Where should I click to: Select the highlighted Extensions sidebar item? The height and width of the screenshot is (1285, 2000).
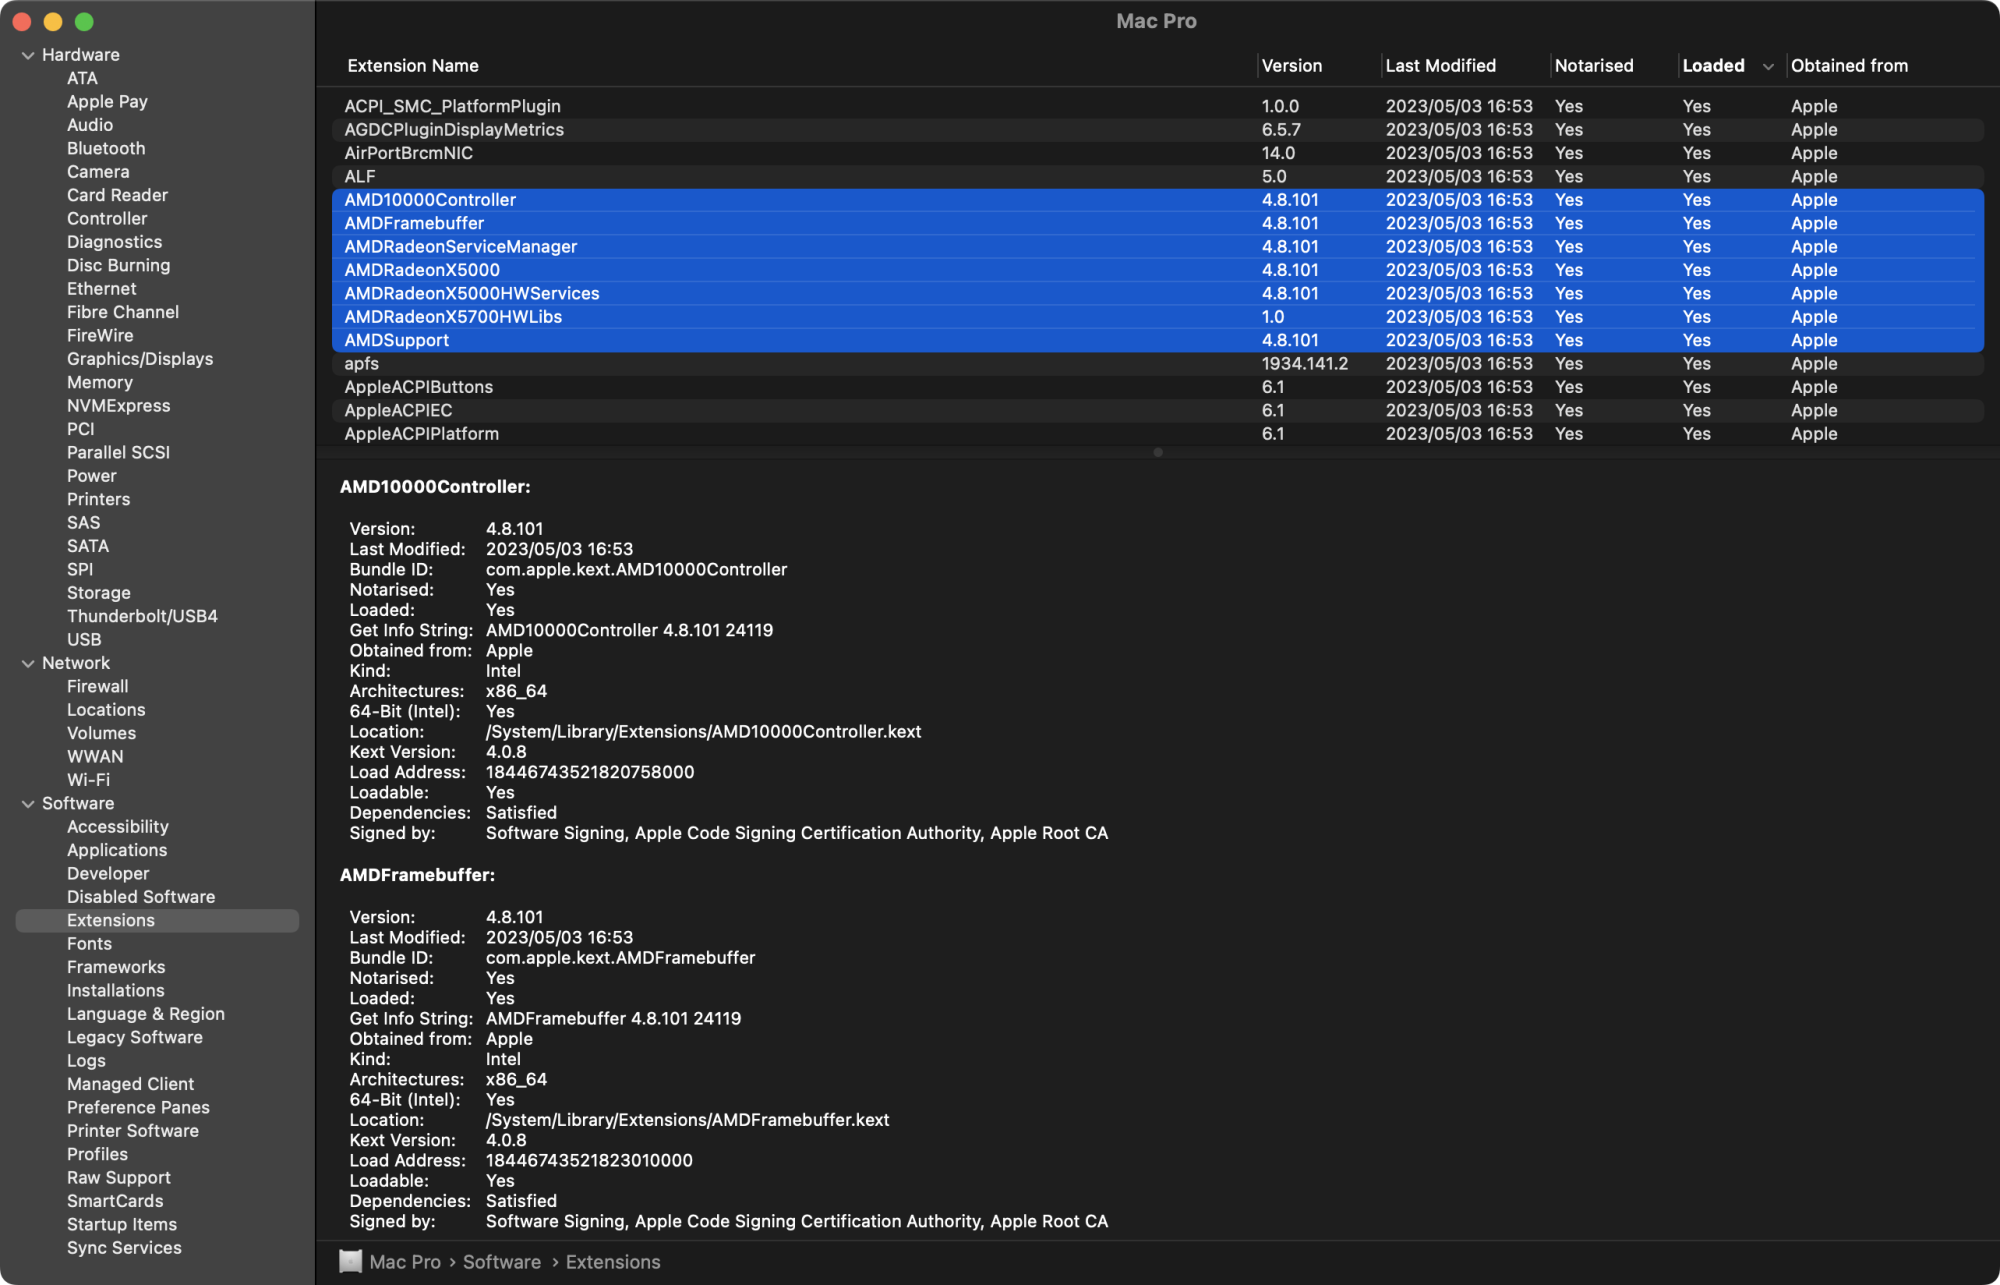tap(157, 921)
